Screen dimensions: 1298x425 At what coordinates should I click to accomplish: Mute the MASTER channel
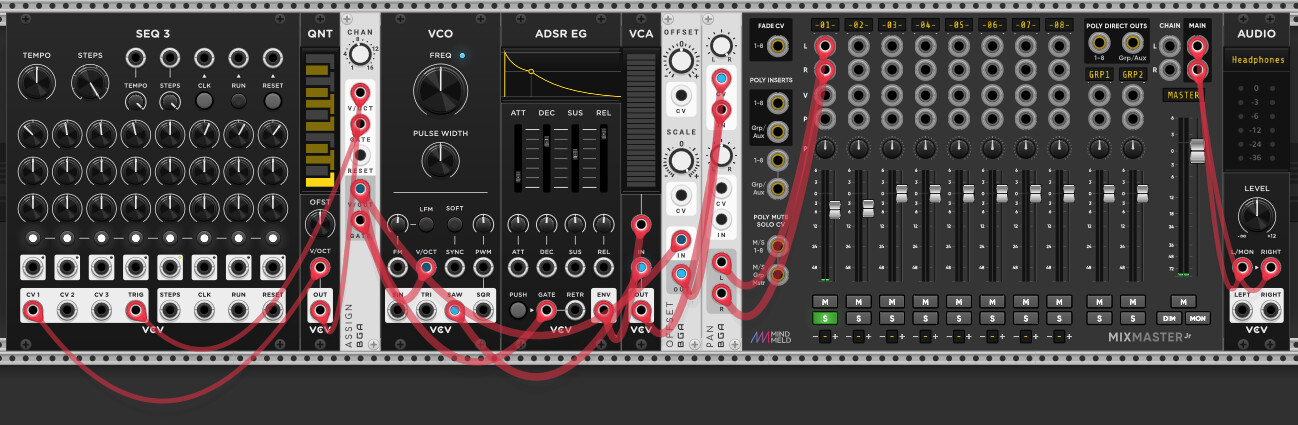click(x=1183, y=301)
